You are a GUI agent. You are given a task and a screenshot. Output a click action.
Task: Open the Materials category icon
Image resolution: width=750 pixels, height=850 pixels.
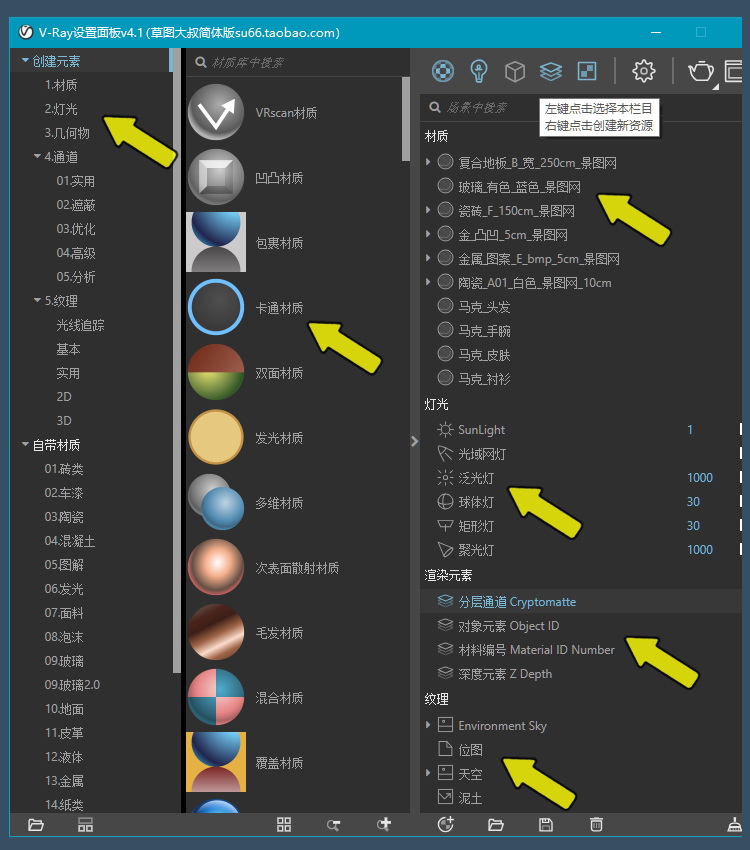pyautogui.click(x=443, y=71)
